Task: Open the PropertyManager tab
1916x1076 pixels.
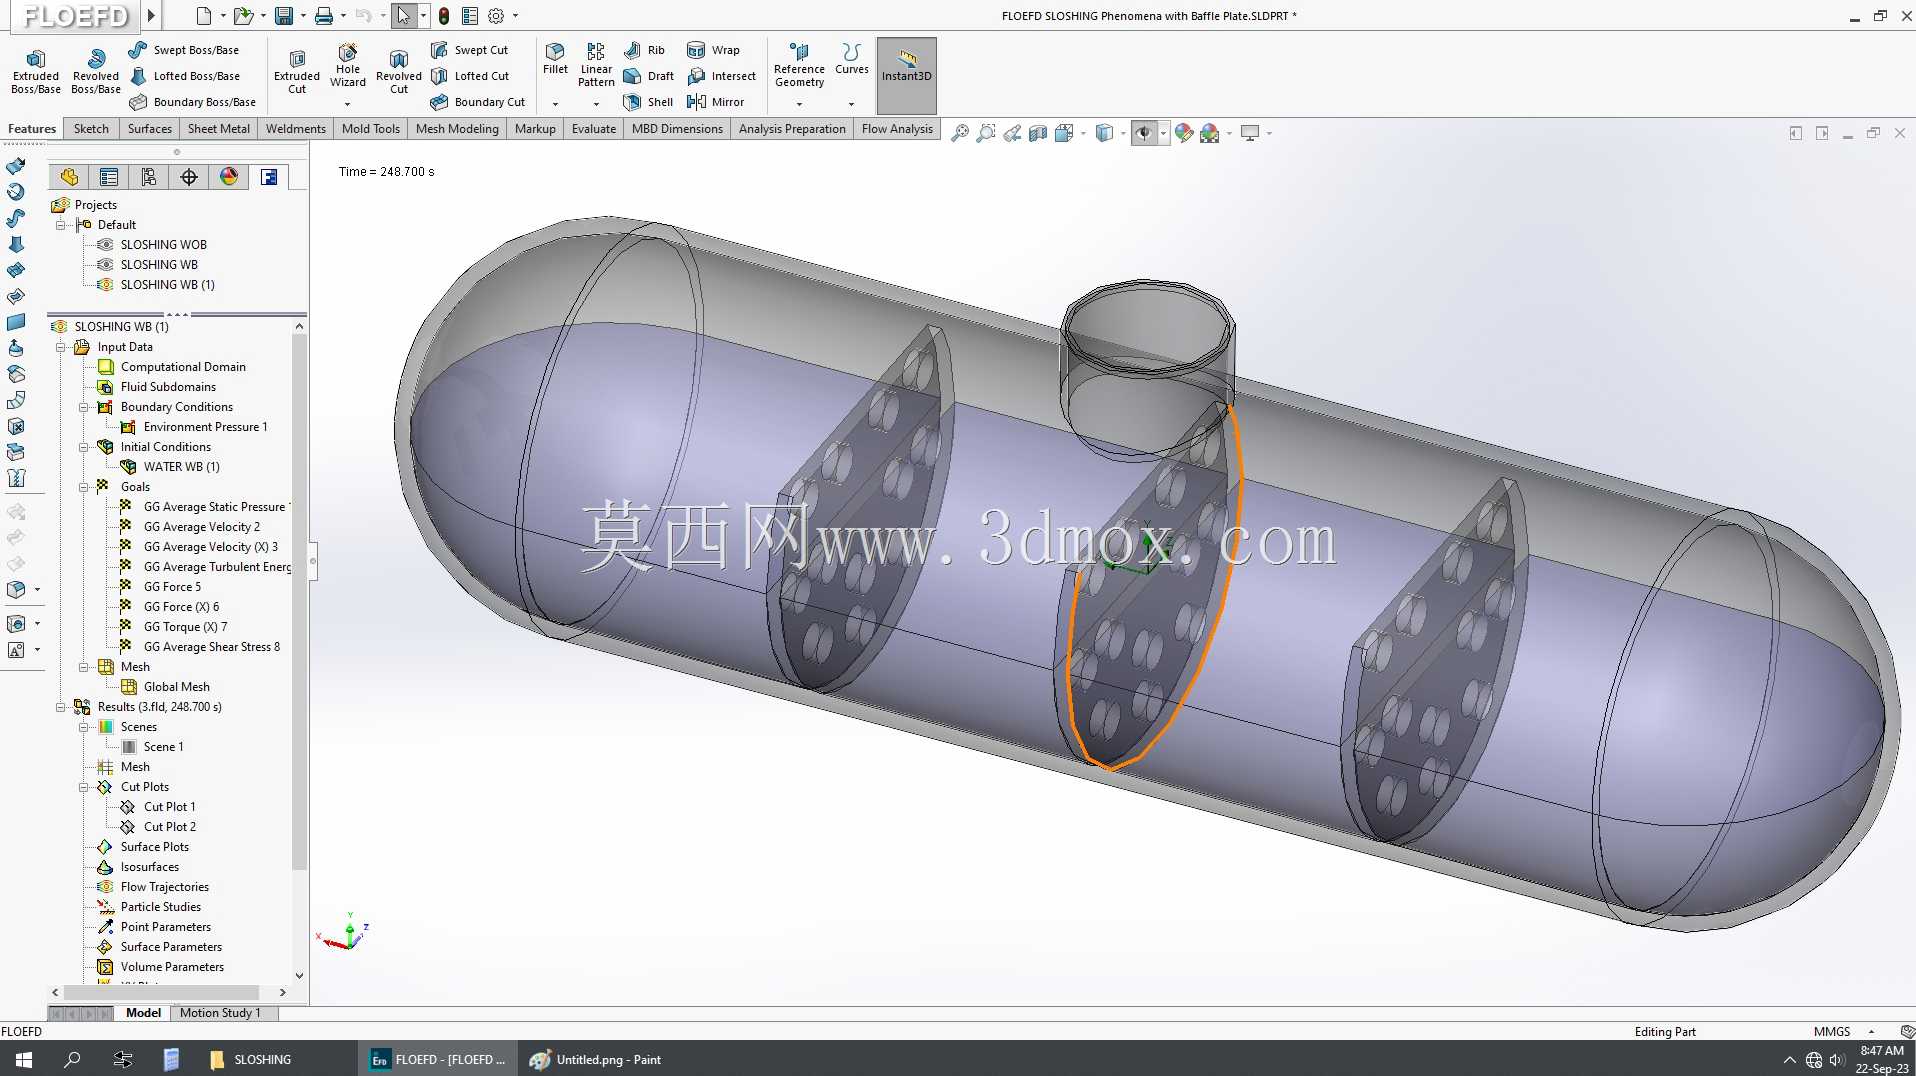Action: click(109, 177)
